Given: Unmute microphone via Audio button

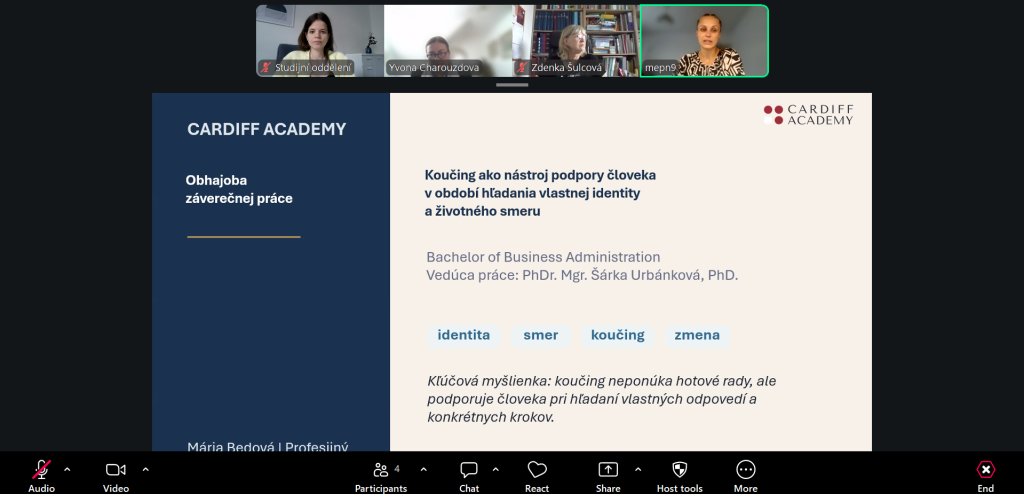Looking at the screenshot, I should (41, 476).
